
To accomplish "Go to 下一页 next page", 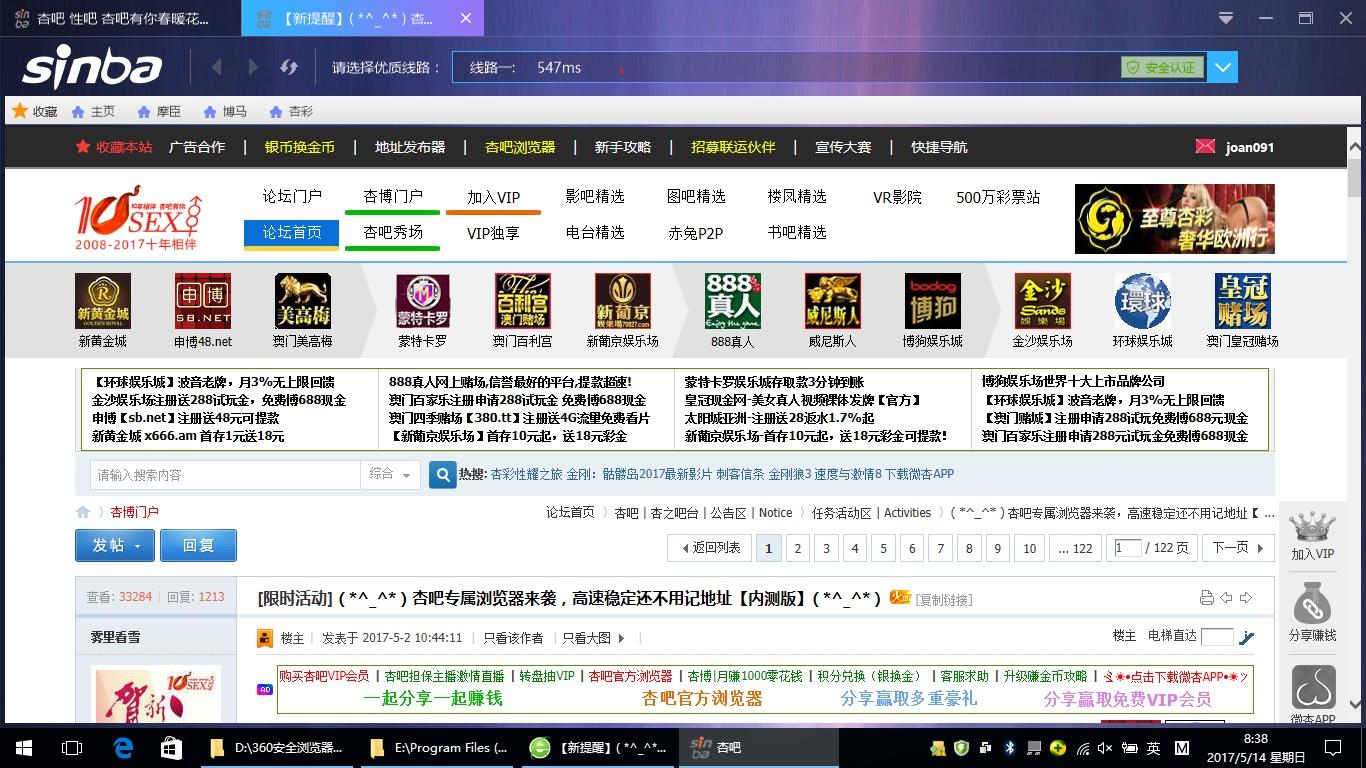I will click(x=1237, y=548).
